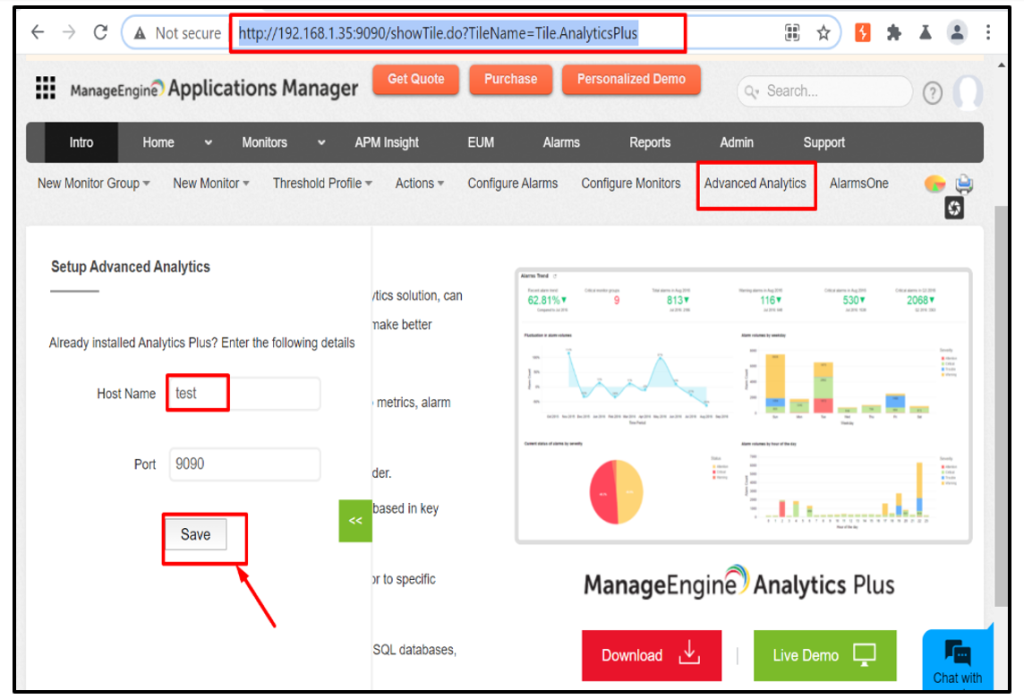Click the dark refresh icon below printer
This screenshot has height=699, width=1024.
[954, 208]
